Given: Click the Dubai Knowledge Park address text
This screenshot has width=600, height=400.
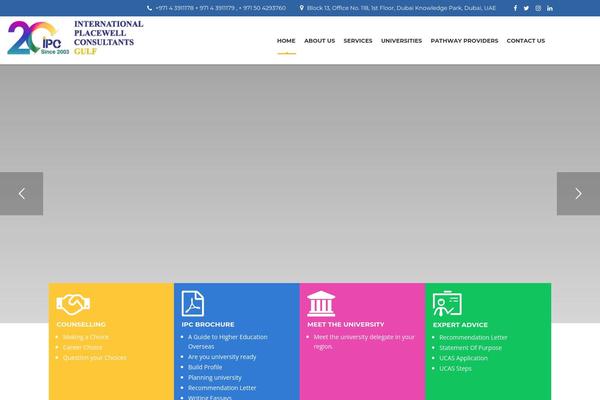Looking at the screenshot, I should coord(401,8).
